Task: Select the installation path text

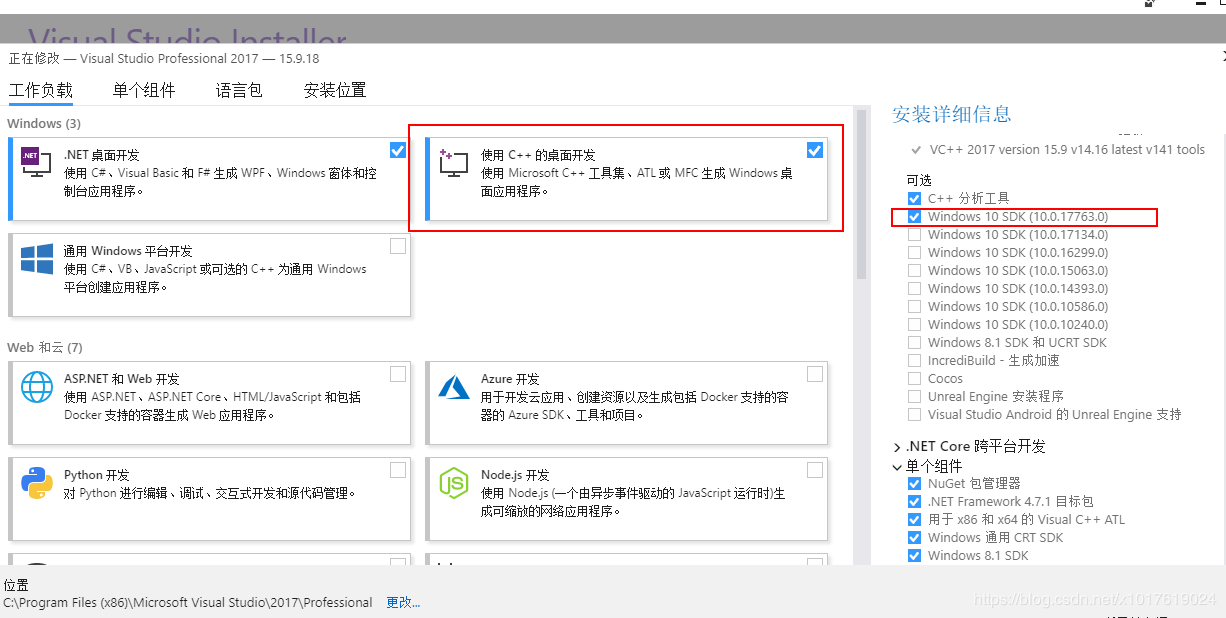Action: pyautogui.click(x=188, y=603)
